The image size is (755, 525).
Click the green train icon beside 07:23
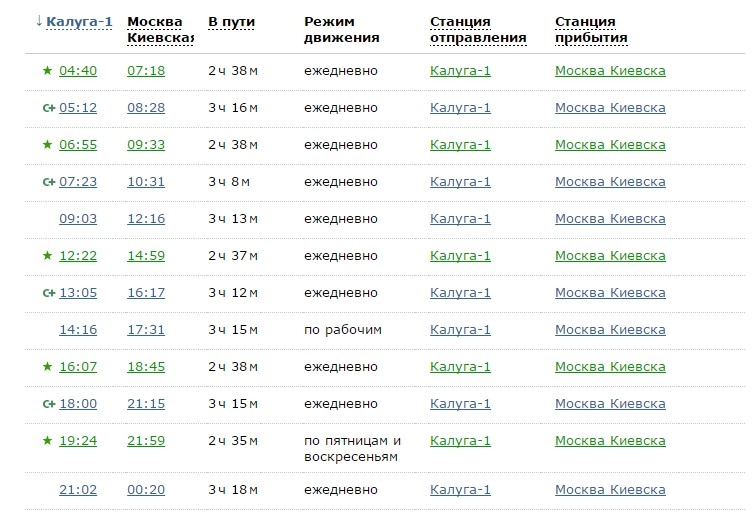pos(48,182)
